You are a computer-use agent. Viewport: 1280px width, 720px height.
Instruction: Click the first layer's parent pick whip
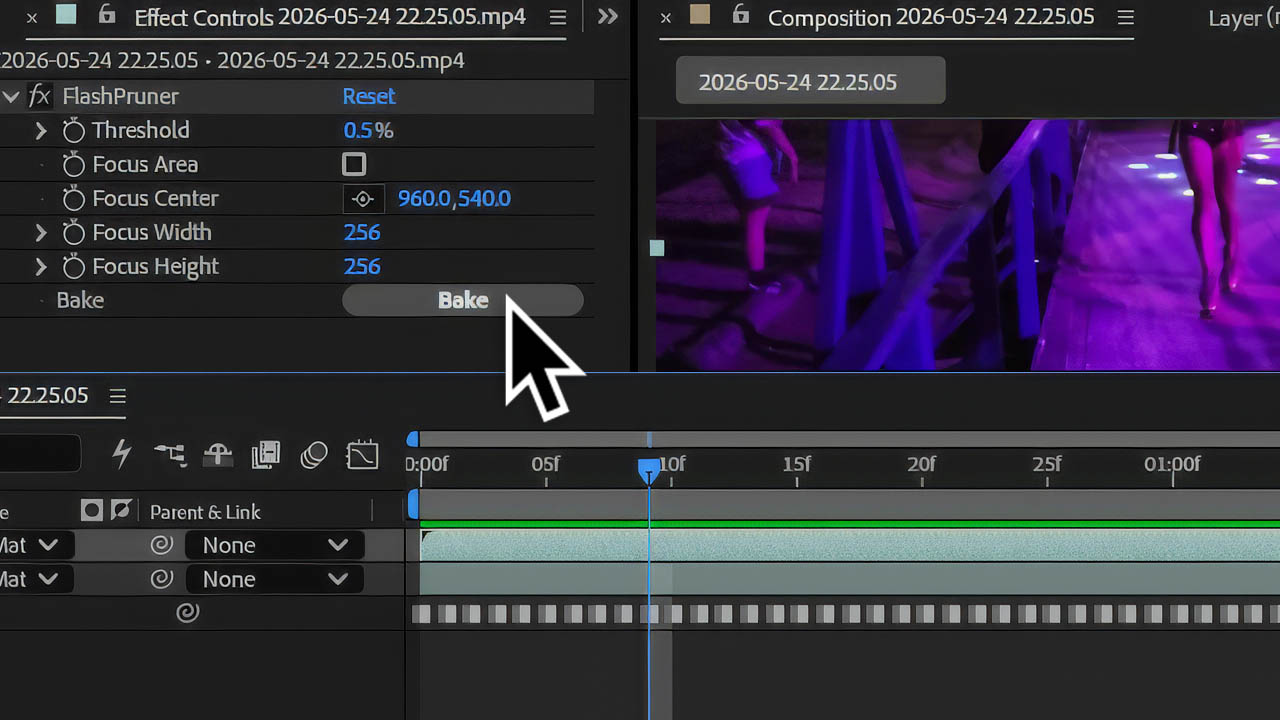tap(161, 545)
